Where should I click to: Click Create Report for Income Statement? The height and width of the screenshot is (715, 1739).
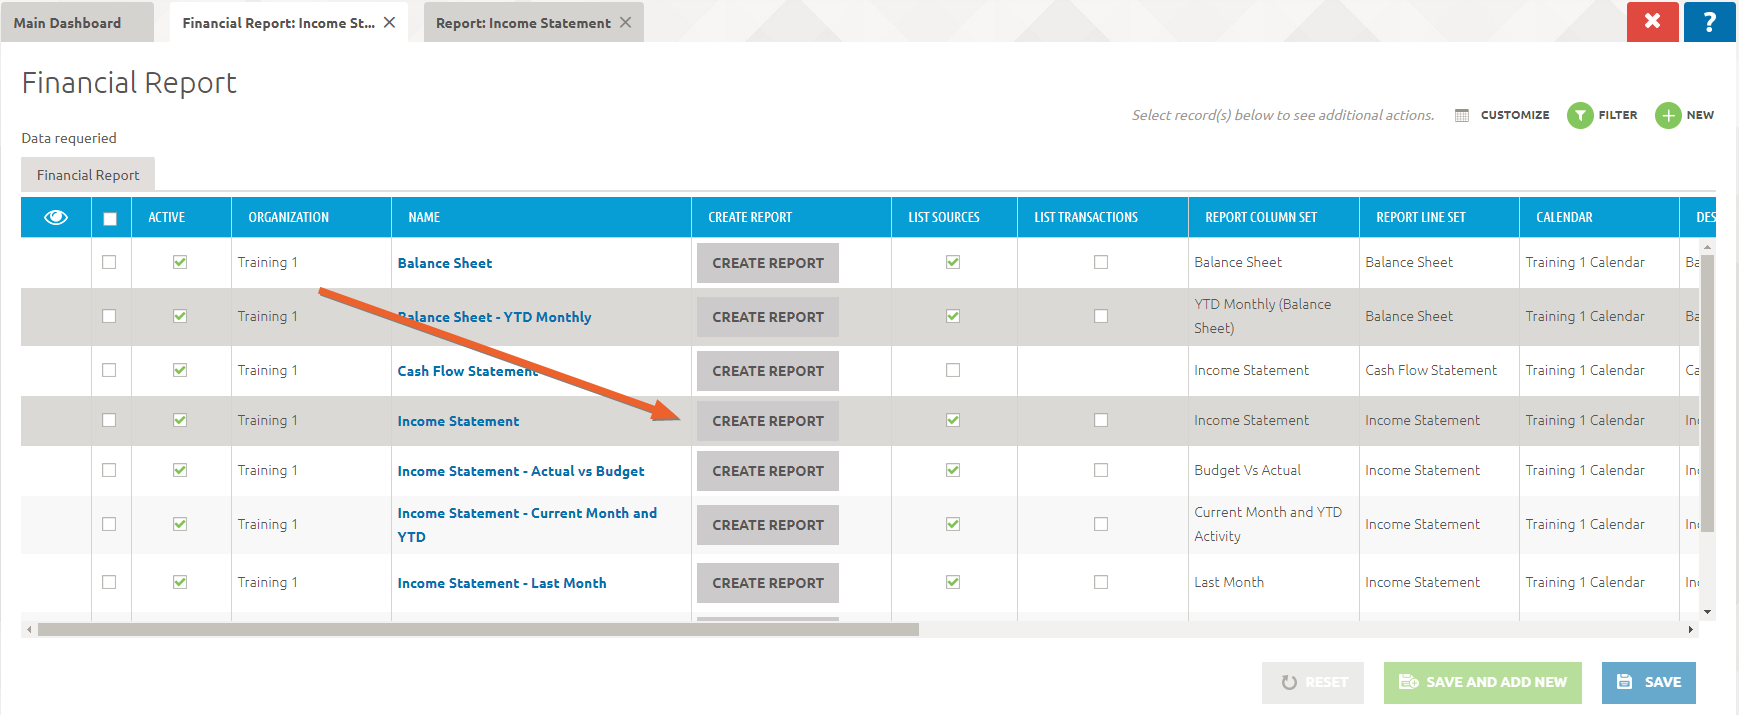pos(767,421)
